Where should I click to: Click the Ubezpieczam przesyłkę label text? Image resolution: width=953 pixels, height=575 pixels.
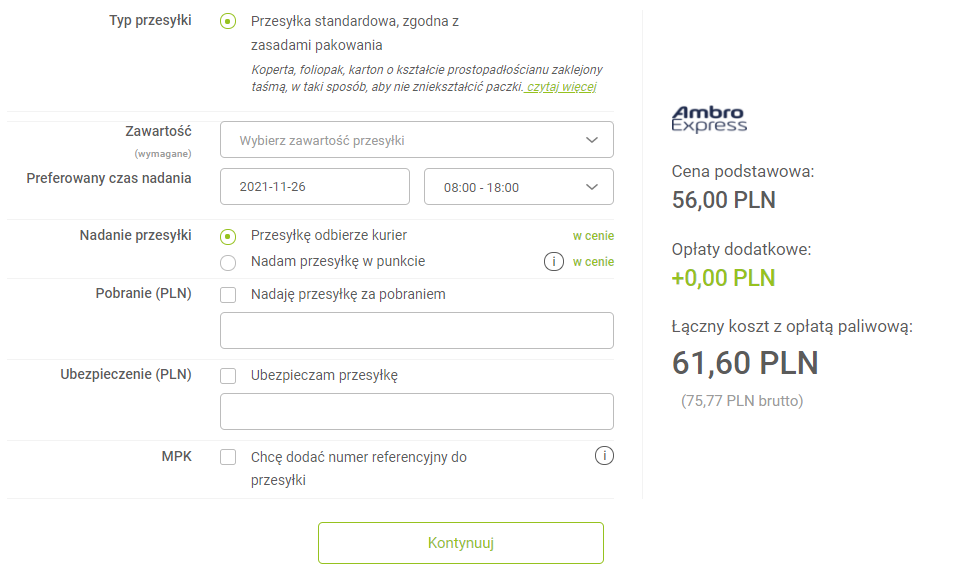[x=324, y=376]
